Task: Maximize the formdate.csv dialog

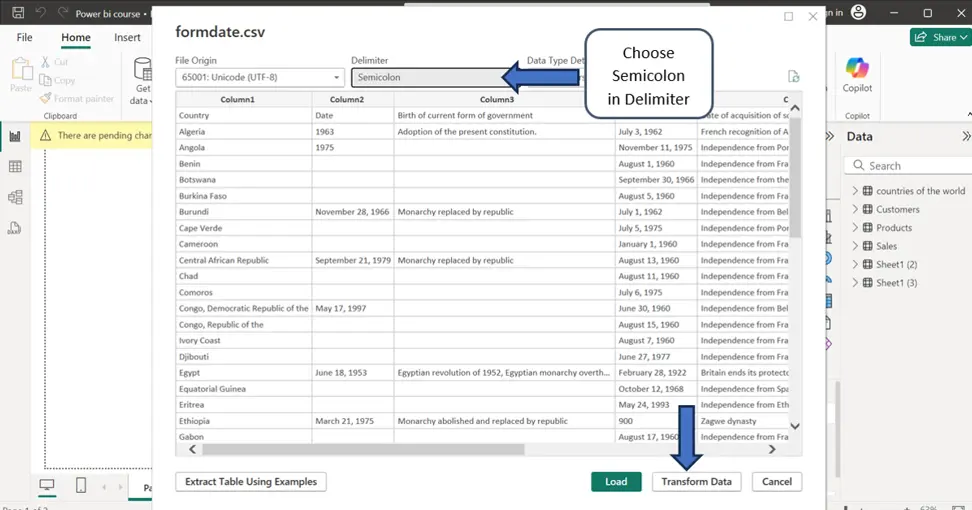Action: (789, 17)
